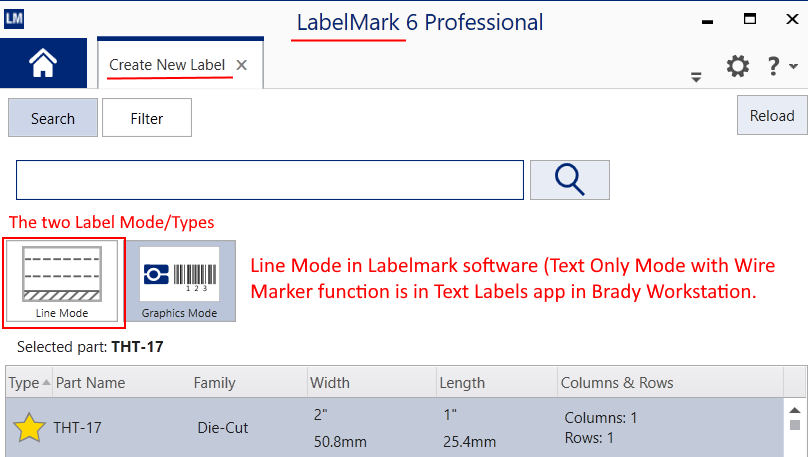Toggle the star favorite for THT-17

click(x=29, y=428)
